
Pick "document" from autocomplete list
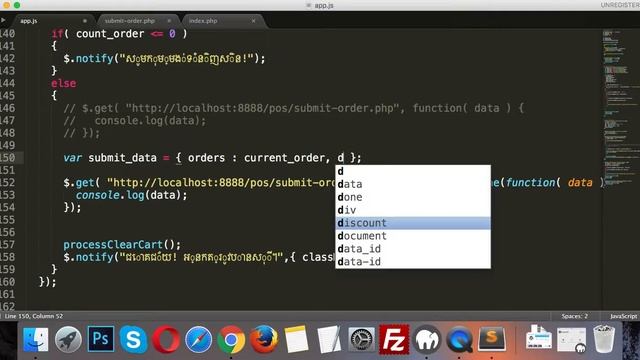pyautogui.click(x=413, y=236)
